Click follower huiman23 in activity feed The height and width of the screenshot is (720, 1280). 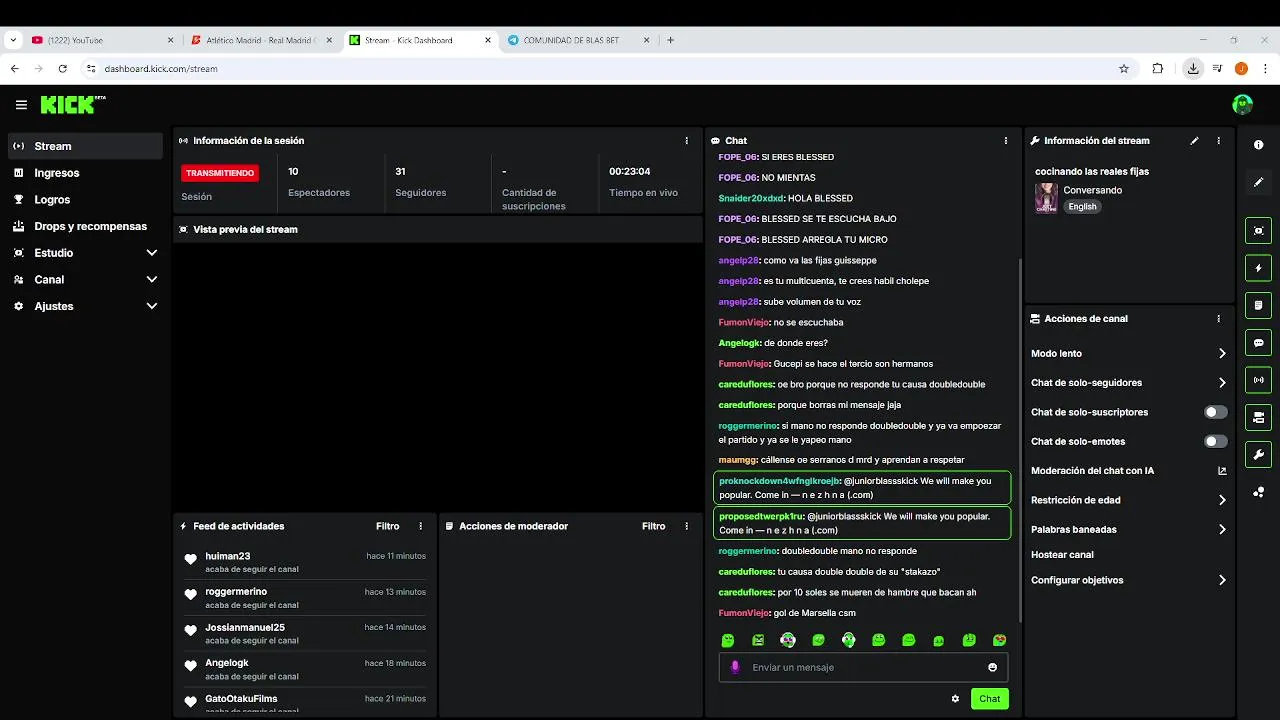coord(228,556)
